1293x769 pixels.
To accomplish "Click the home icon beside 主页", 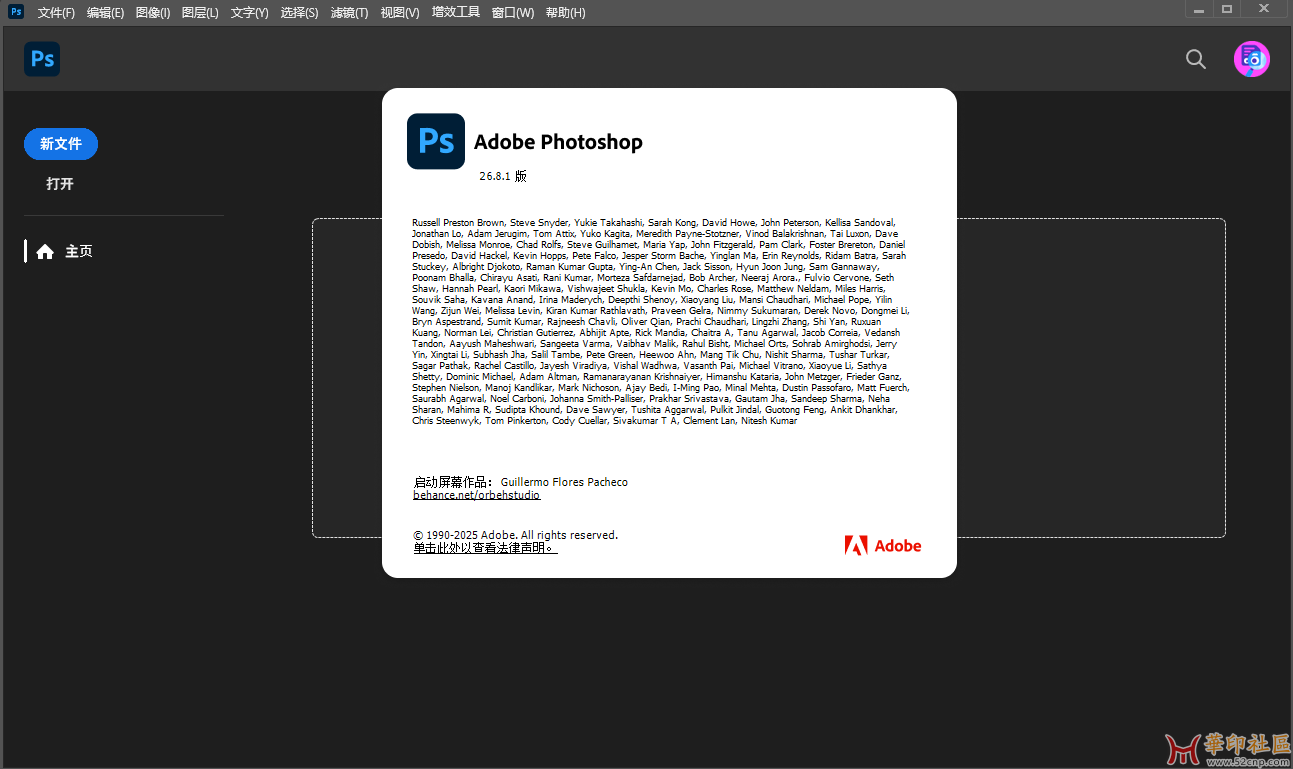I will (x=45, y=252).
